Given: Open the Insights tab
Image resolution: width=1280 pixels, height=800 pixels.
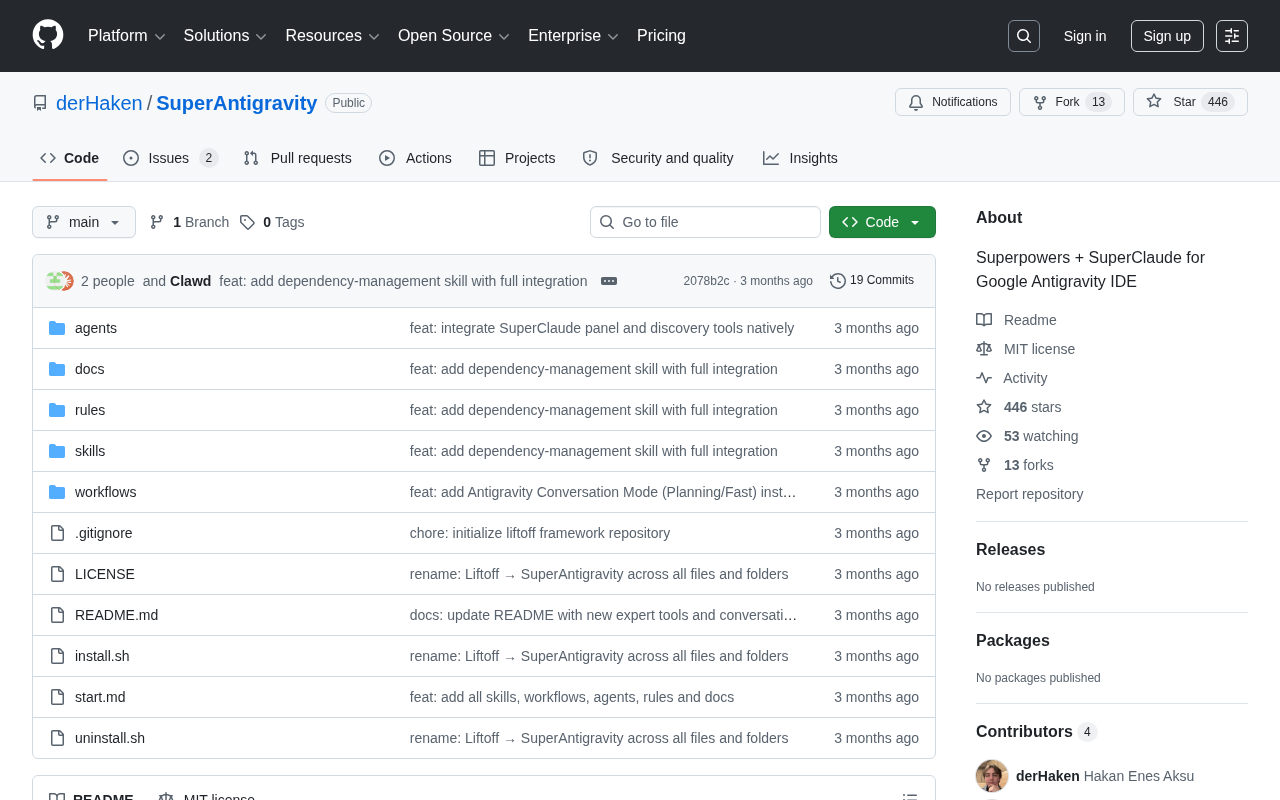Looking at the screenshot, I should (800, 158).
